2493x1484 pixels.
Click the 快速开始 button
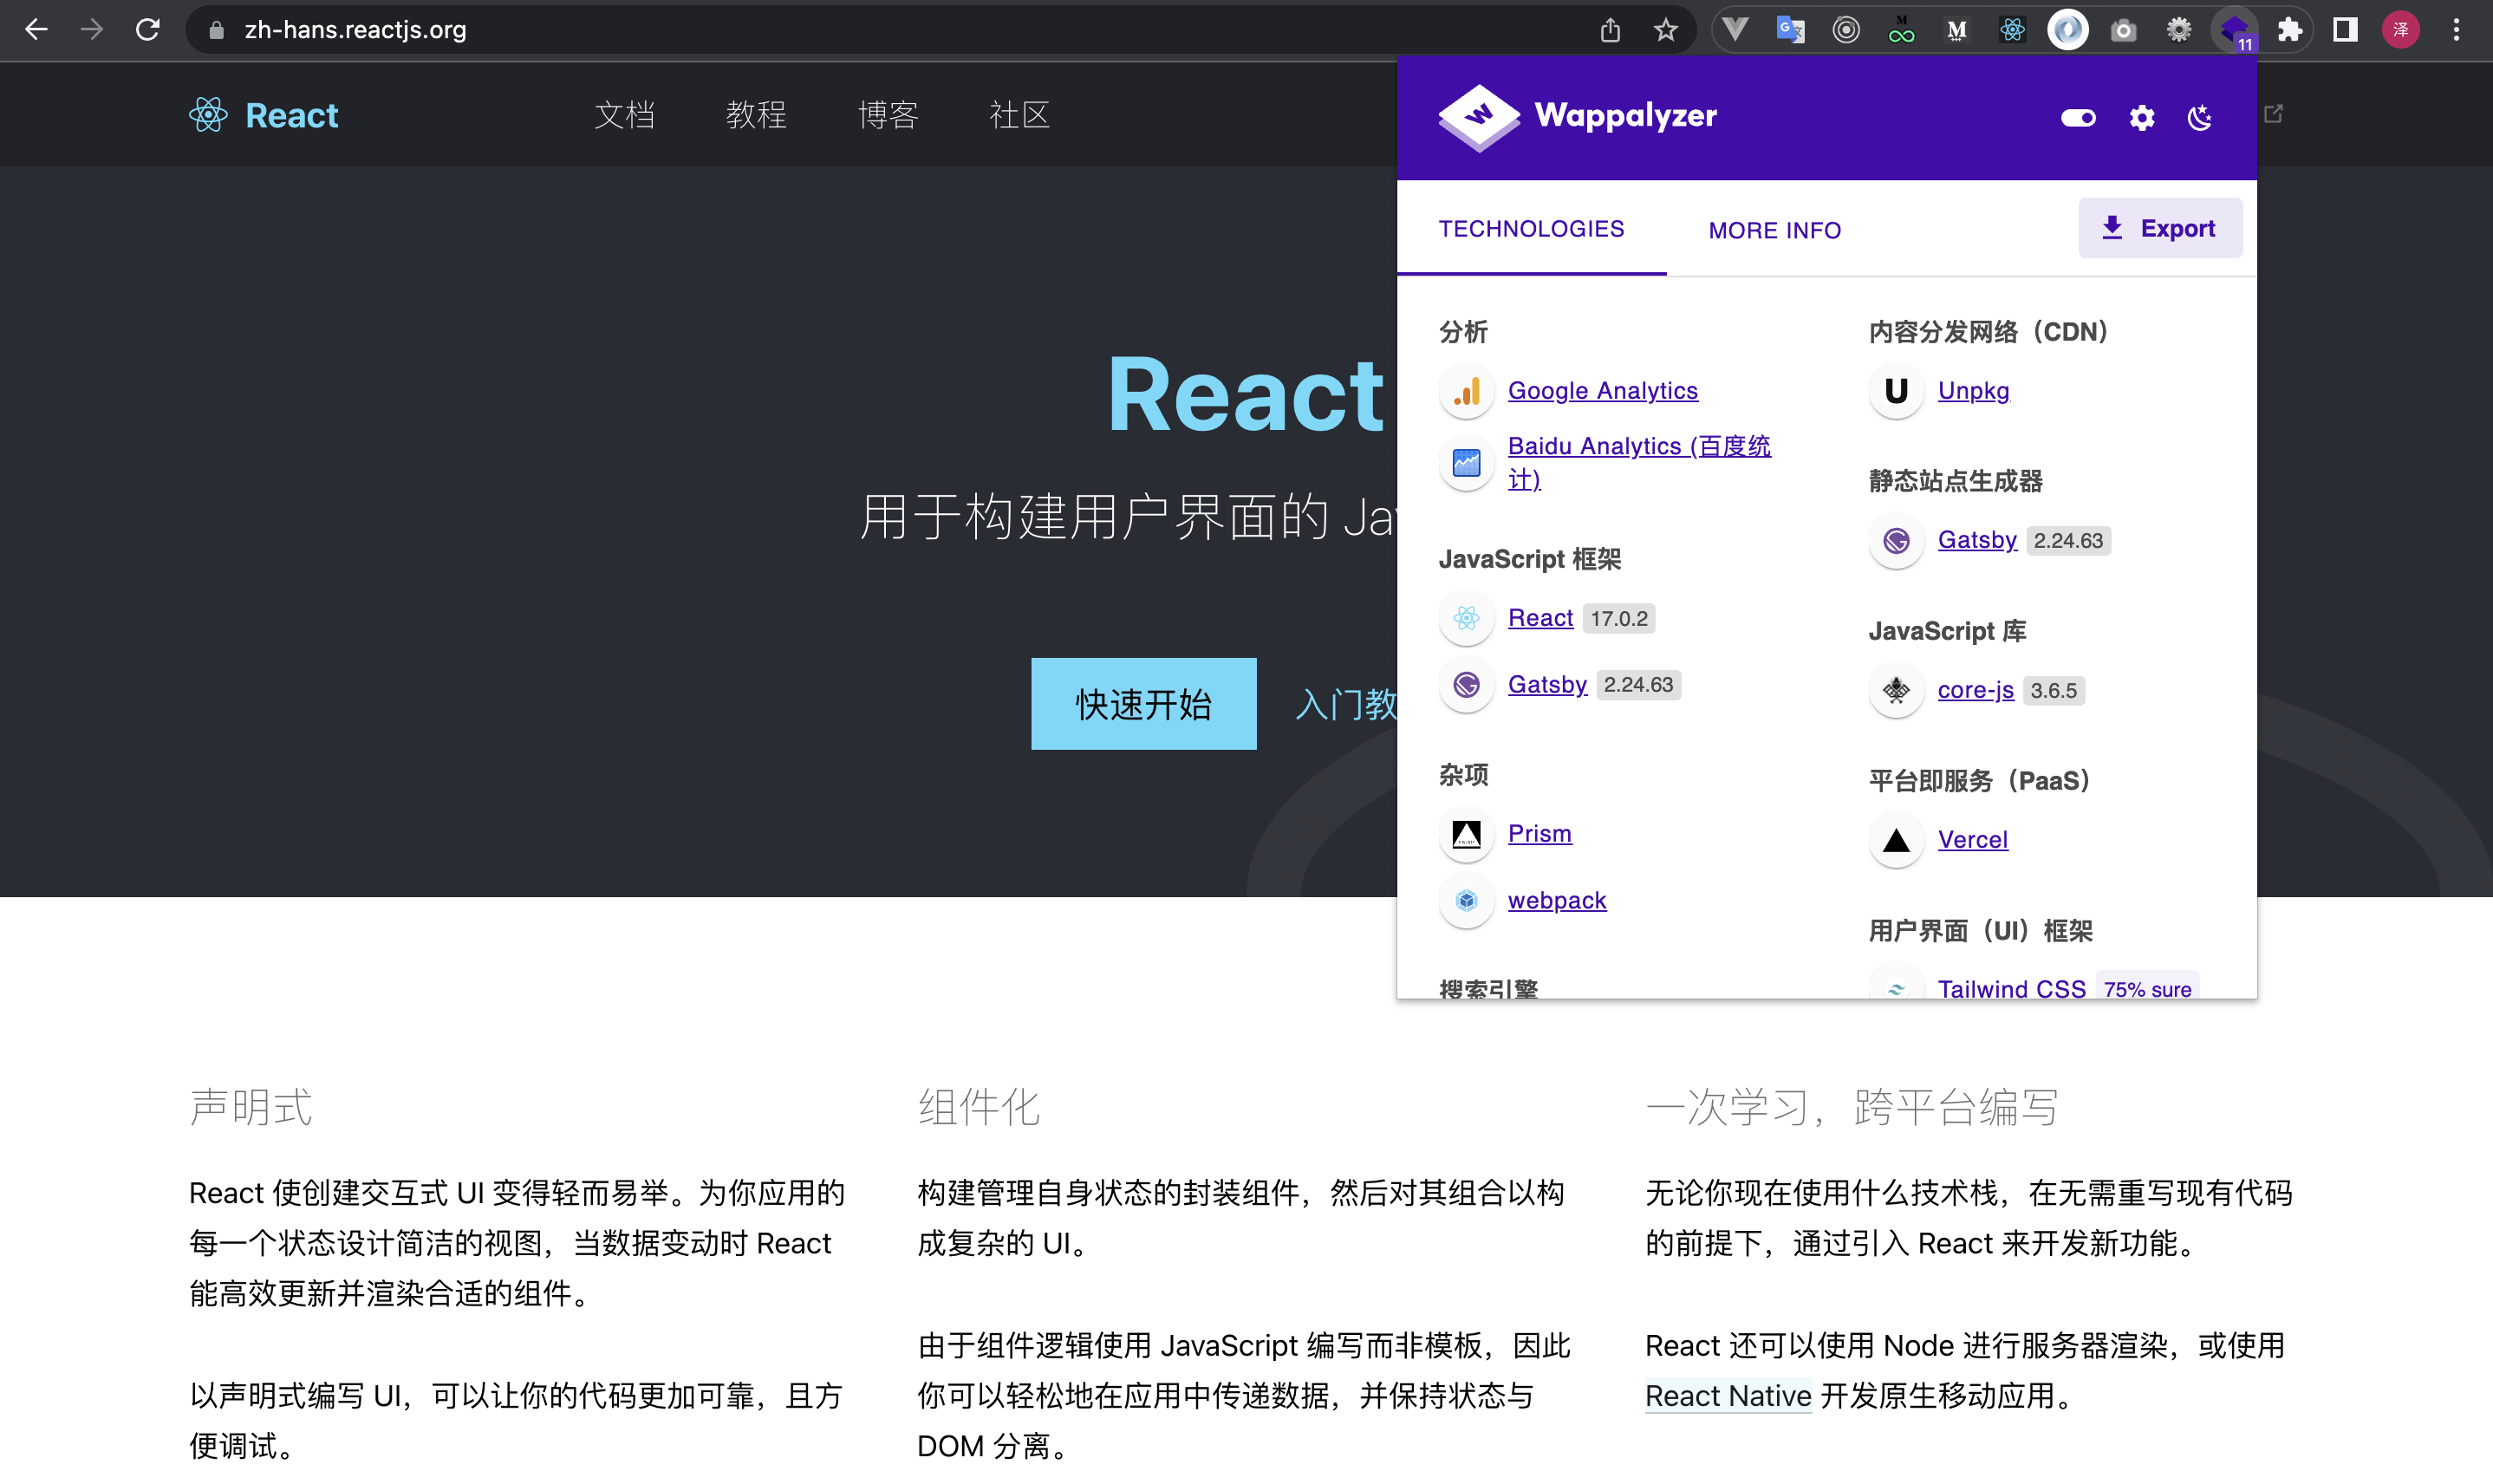tap(1143, 704)
